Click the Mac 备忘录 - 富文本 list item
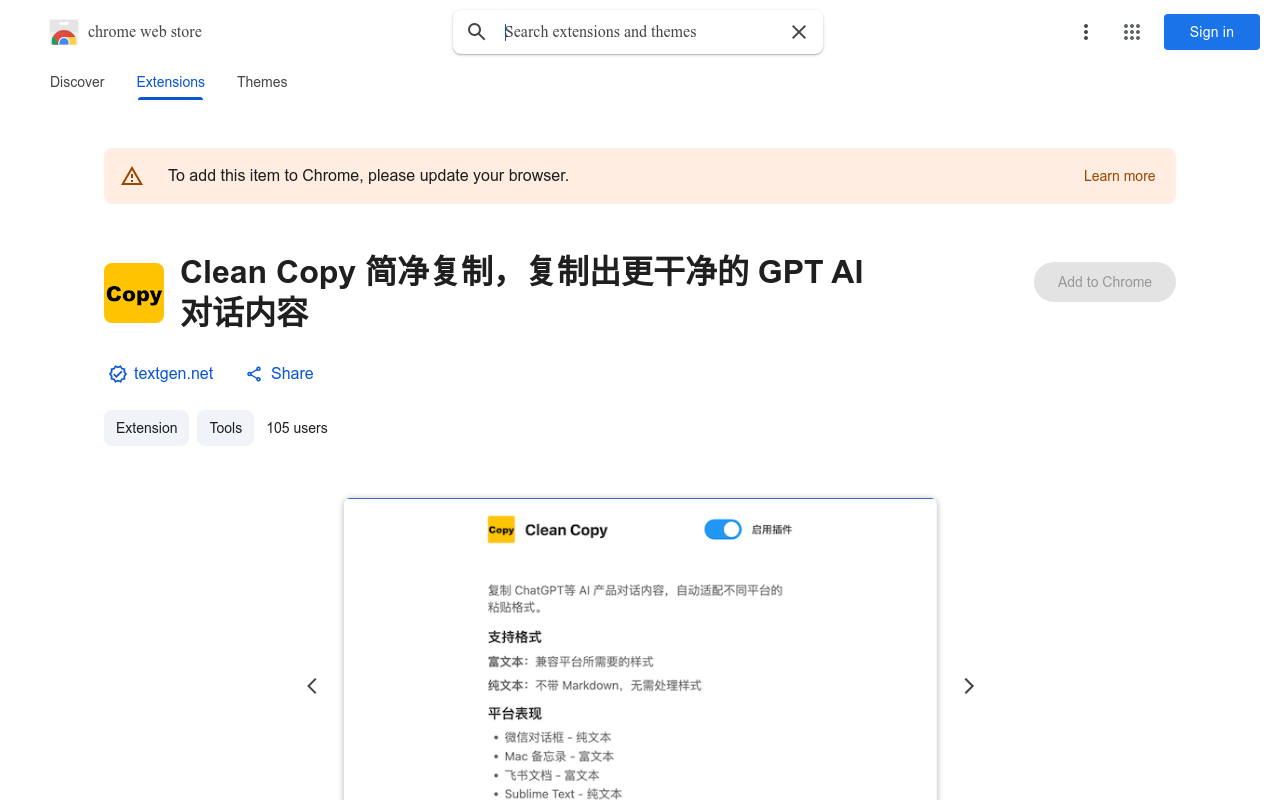This screenshot has width=1280, height=800. coord(559,756)
